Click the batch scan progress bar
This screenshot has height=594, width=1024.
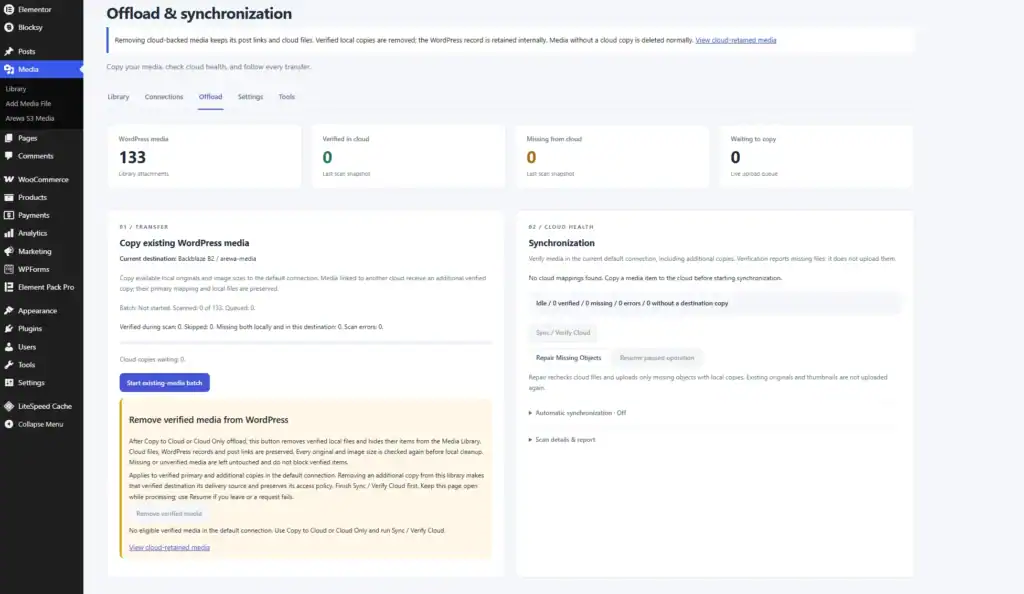tap(306, 342)
